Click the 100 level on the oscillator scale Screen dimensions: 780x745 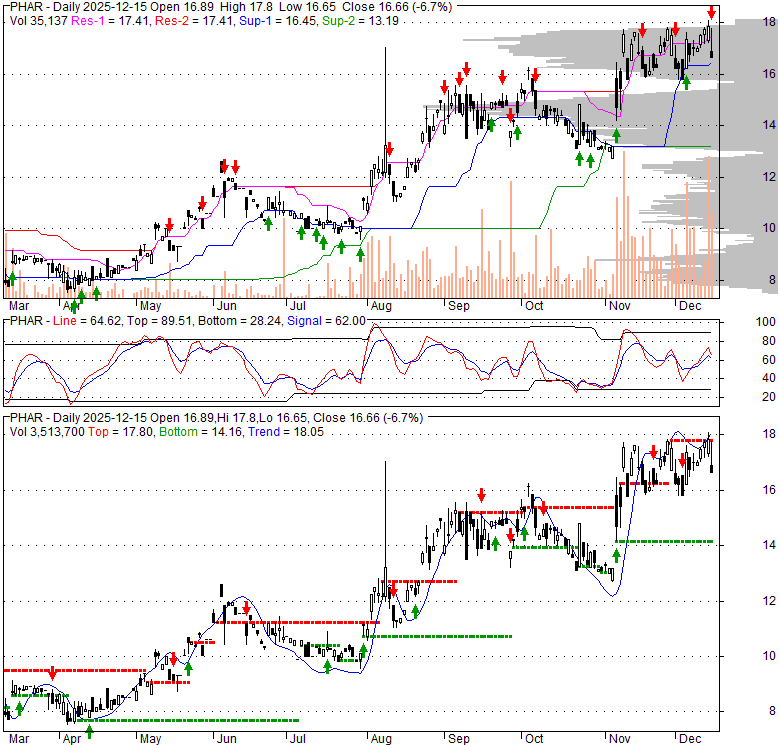tap(739, 323)
